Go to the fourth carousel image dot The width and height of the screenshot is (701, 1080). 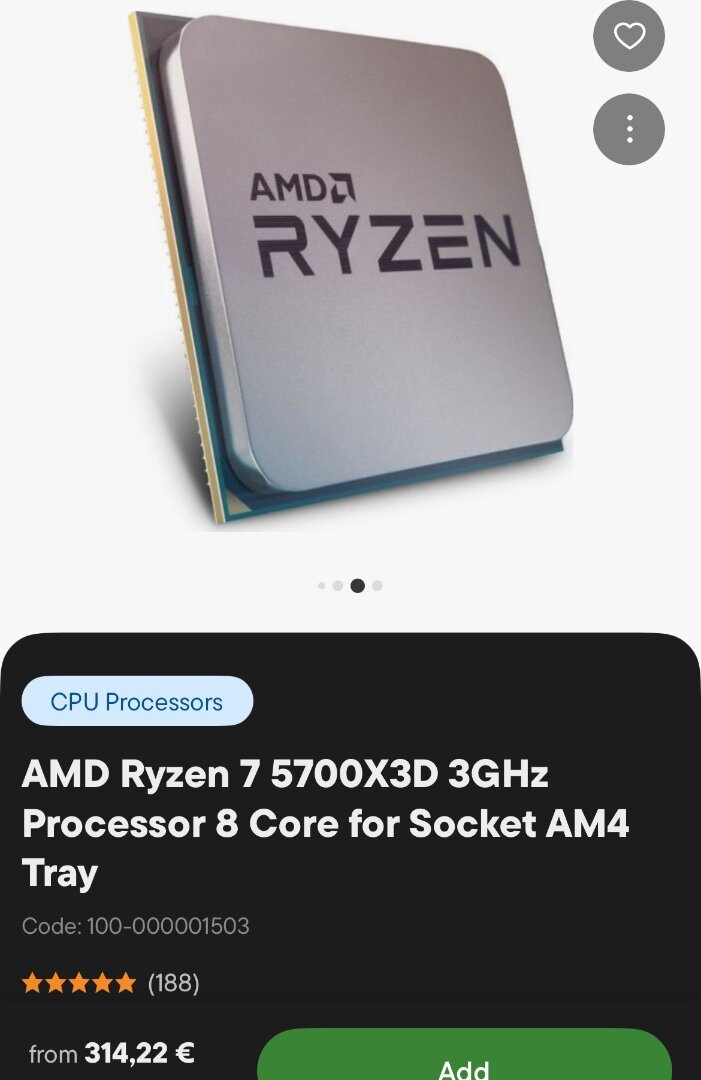click(377, 585)
